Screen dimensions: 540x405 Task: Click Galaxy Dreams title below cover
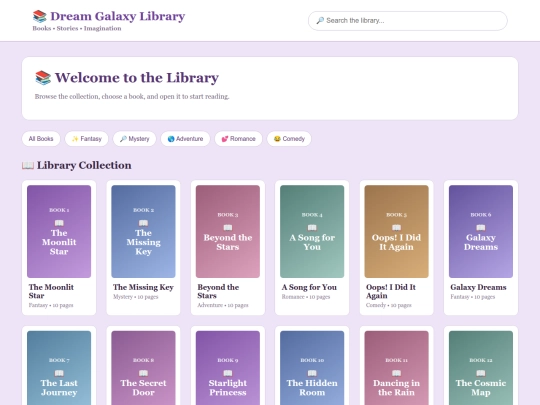pos(478,287)
